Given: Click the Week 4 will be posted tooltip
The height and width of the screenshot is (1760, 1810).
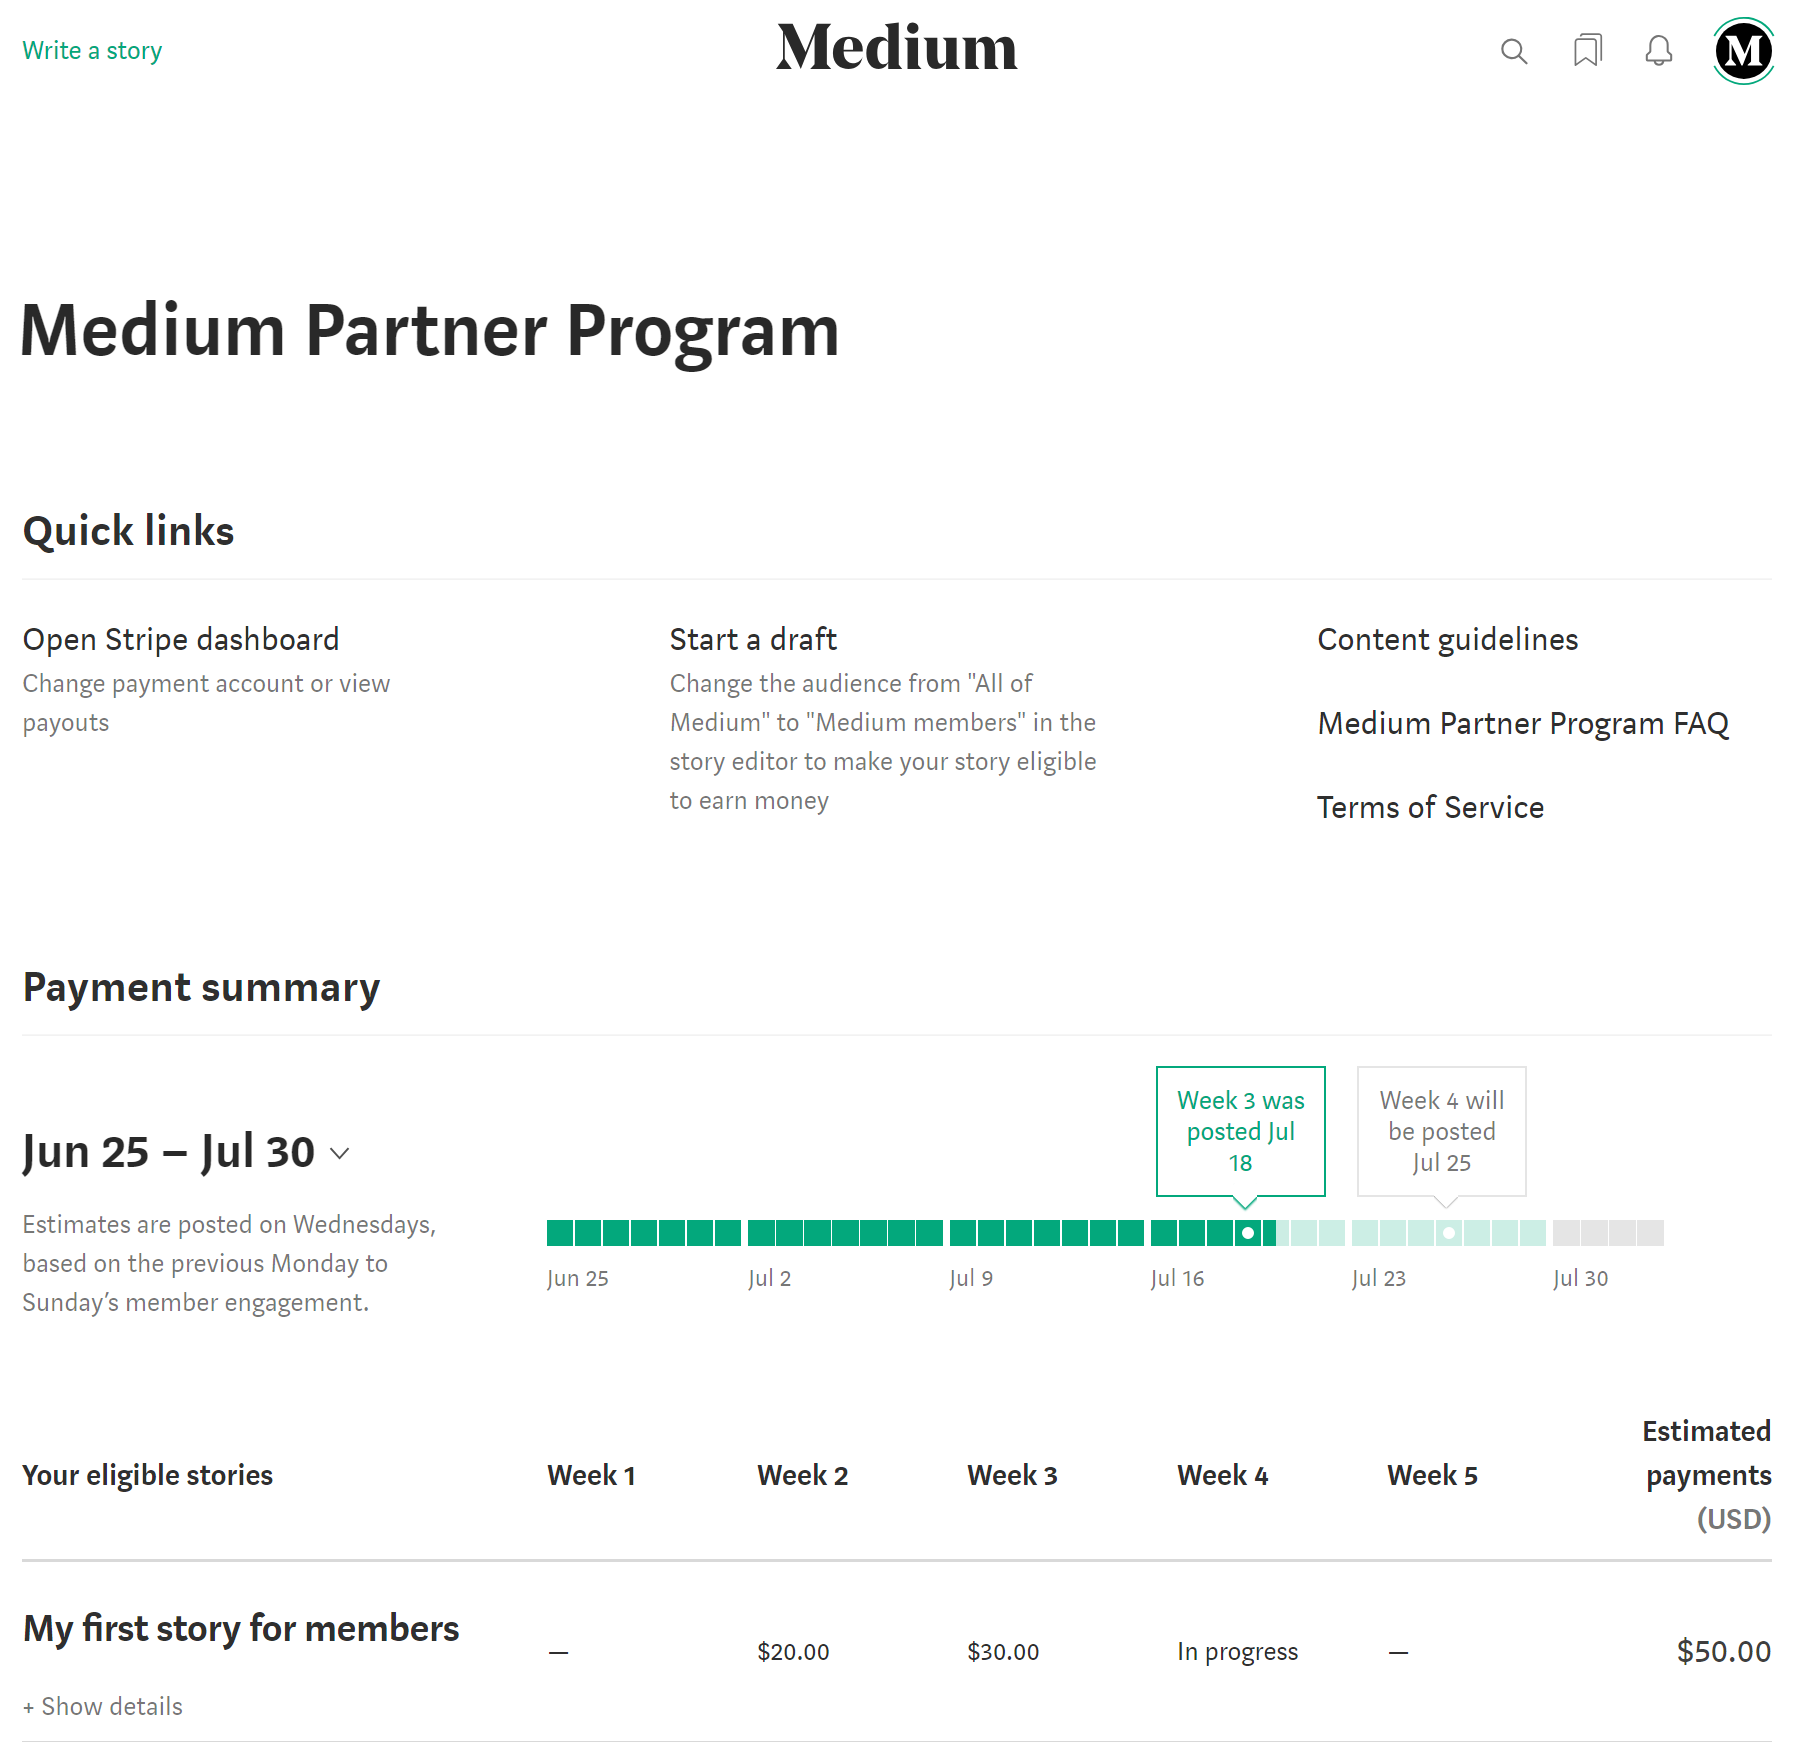Looking at the screenshot, I should pos(1441,1131).
